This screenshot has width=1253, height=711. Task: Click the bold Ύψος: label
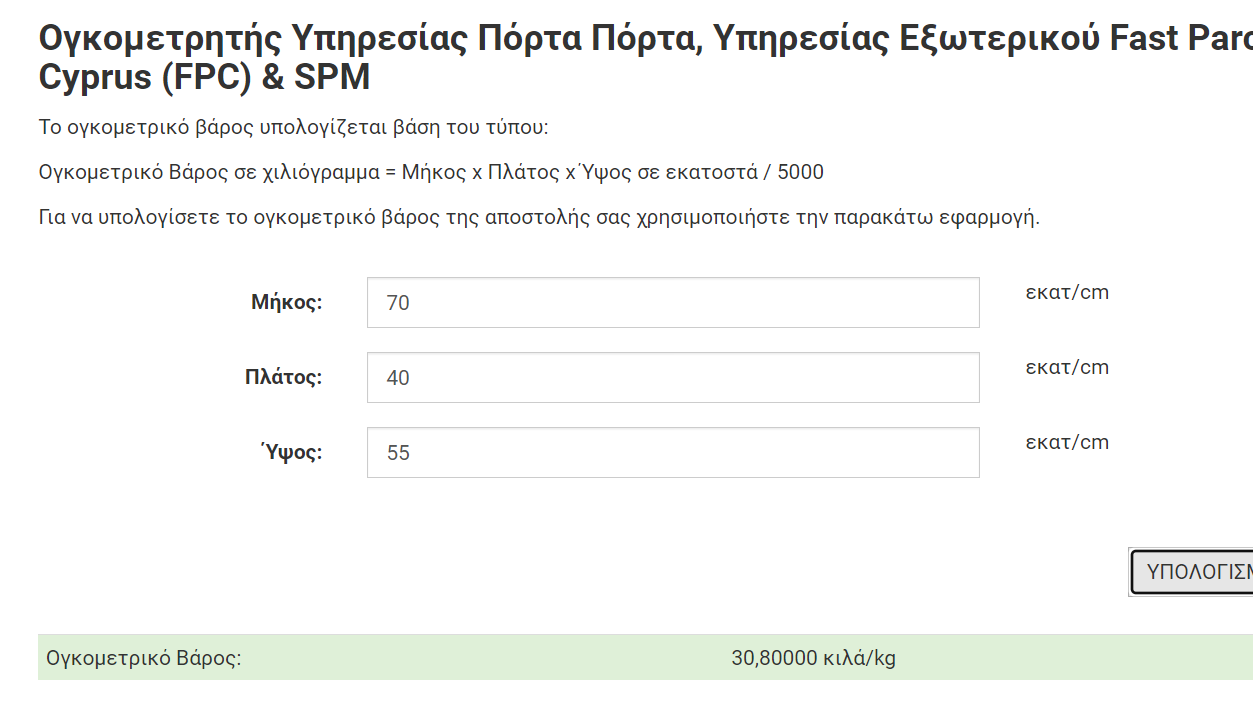[x=292, y=452]
